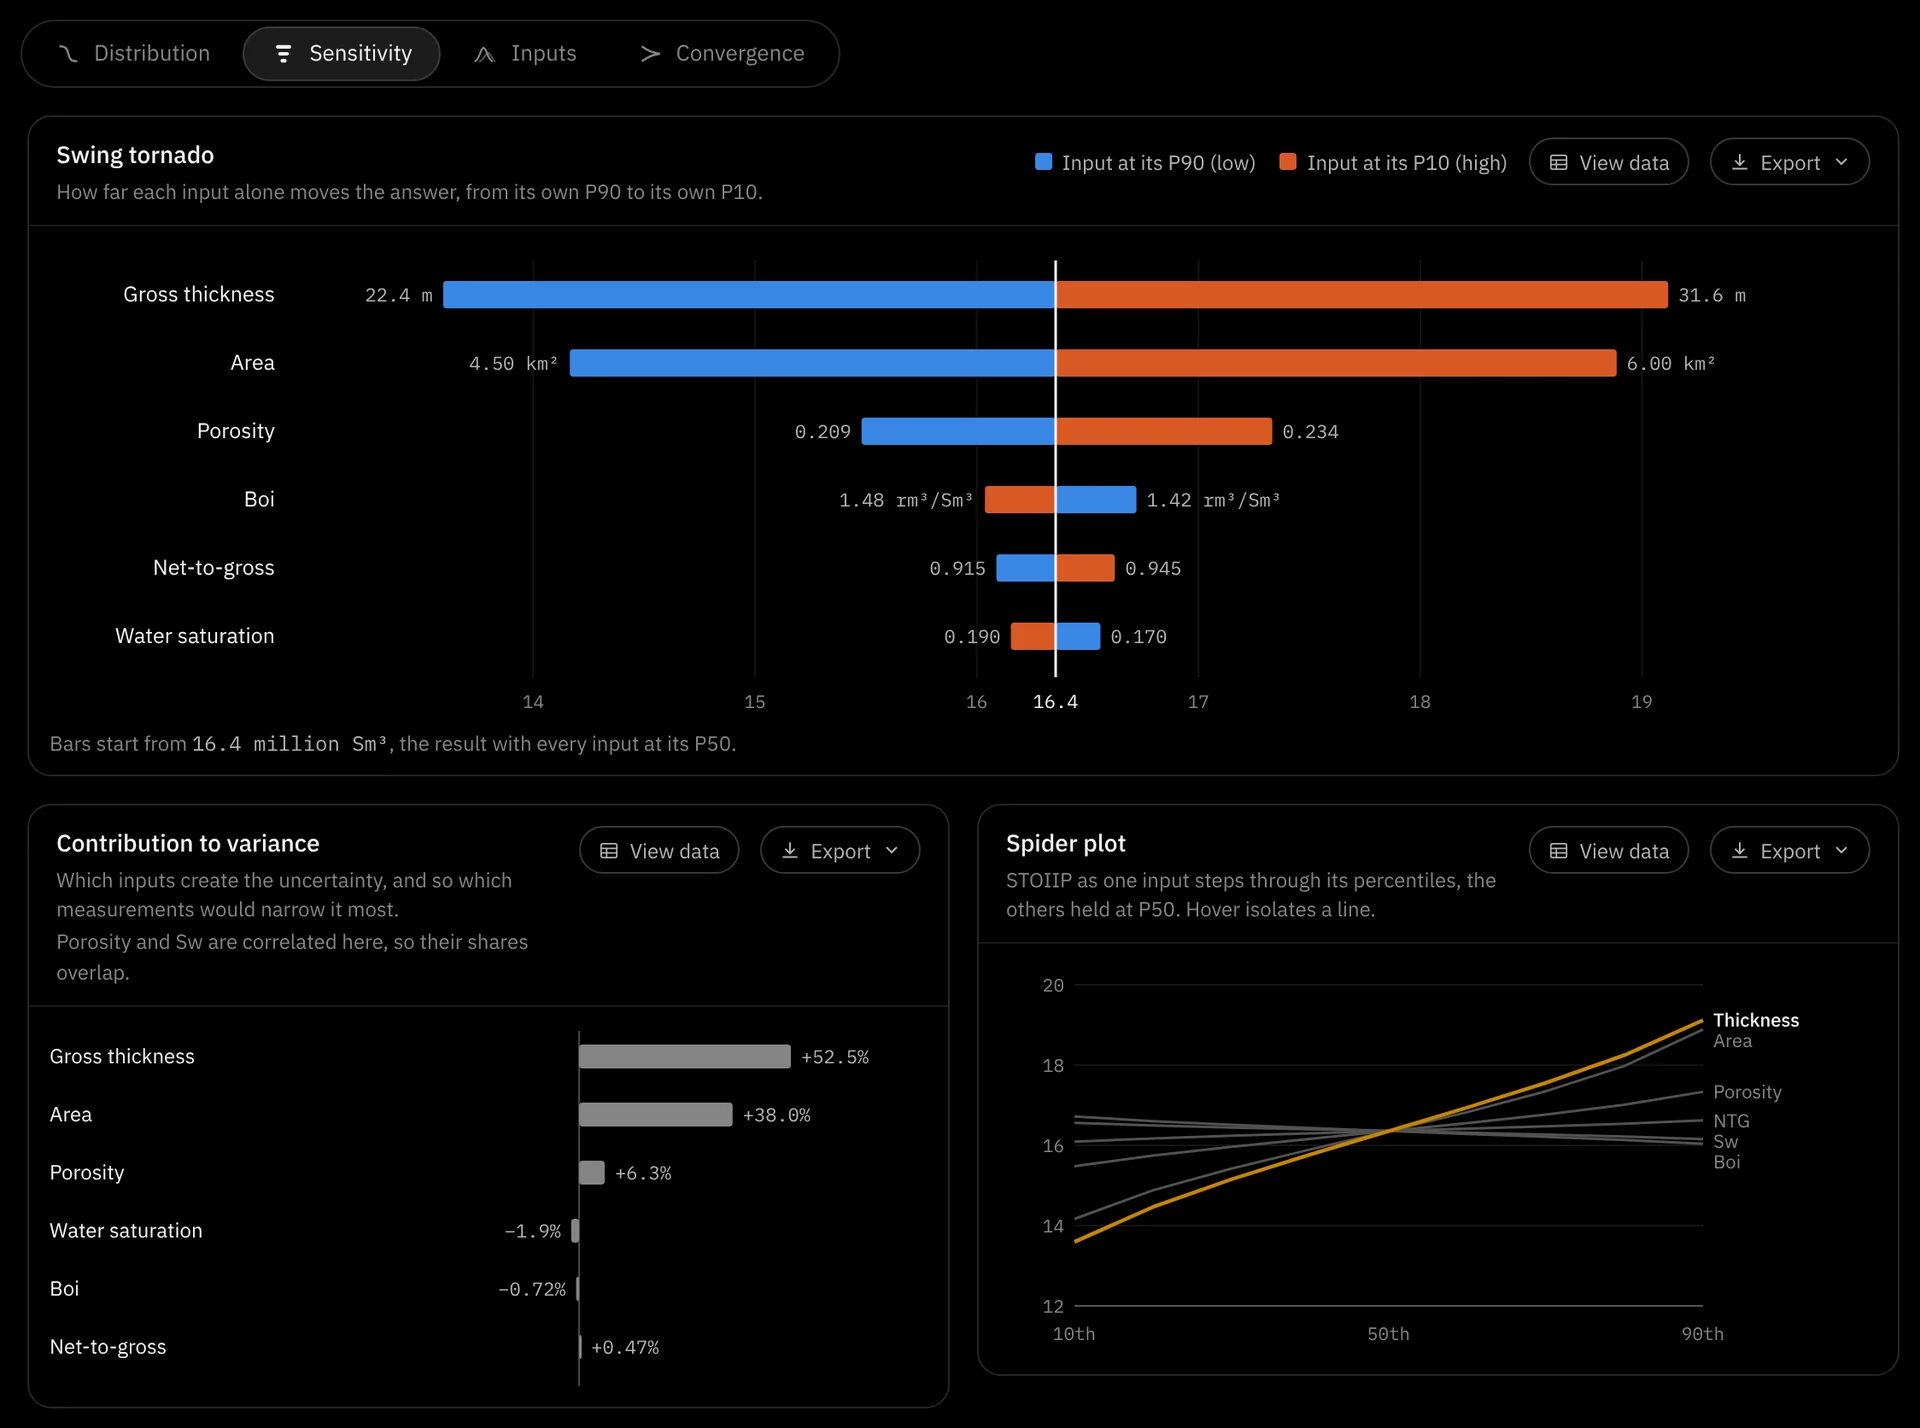Click table icon in Contribution to variance View data
The width and height of the screenshot is (1920, 1428).
click(608, 850)
